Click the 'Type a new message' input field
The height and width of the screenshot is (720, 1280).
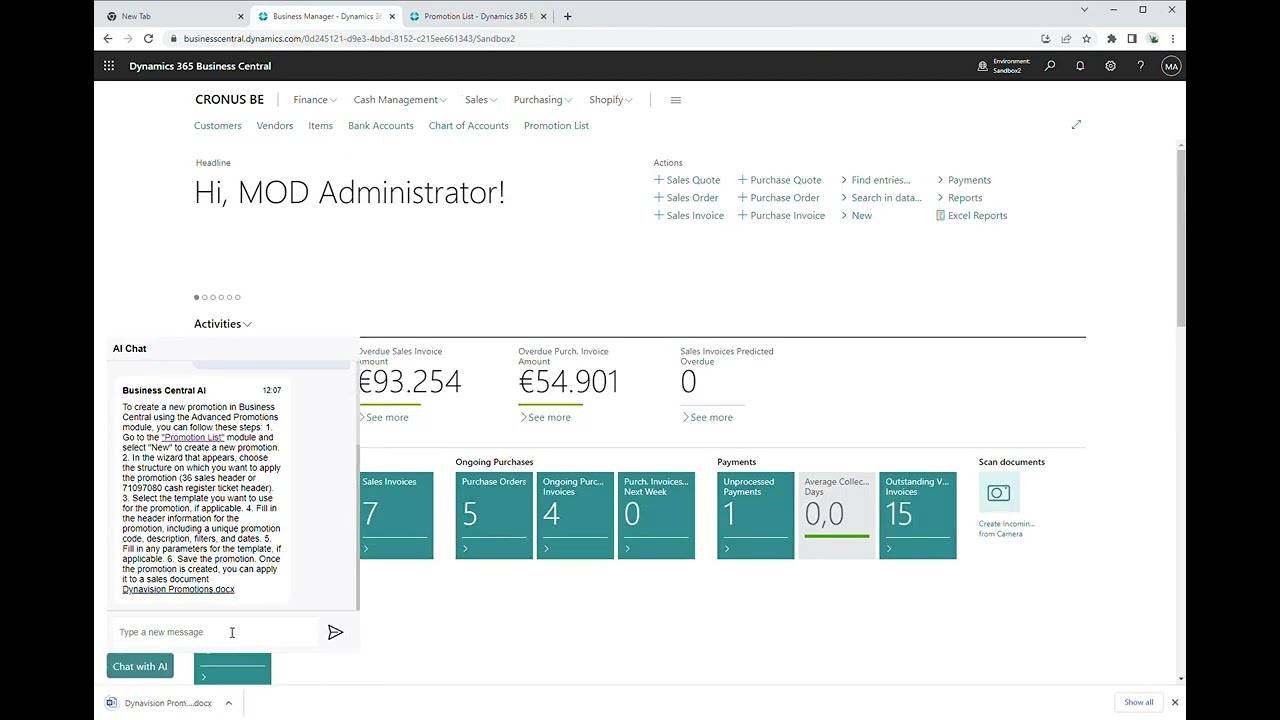pyautogui.click(x=180, y=632)
